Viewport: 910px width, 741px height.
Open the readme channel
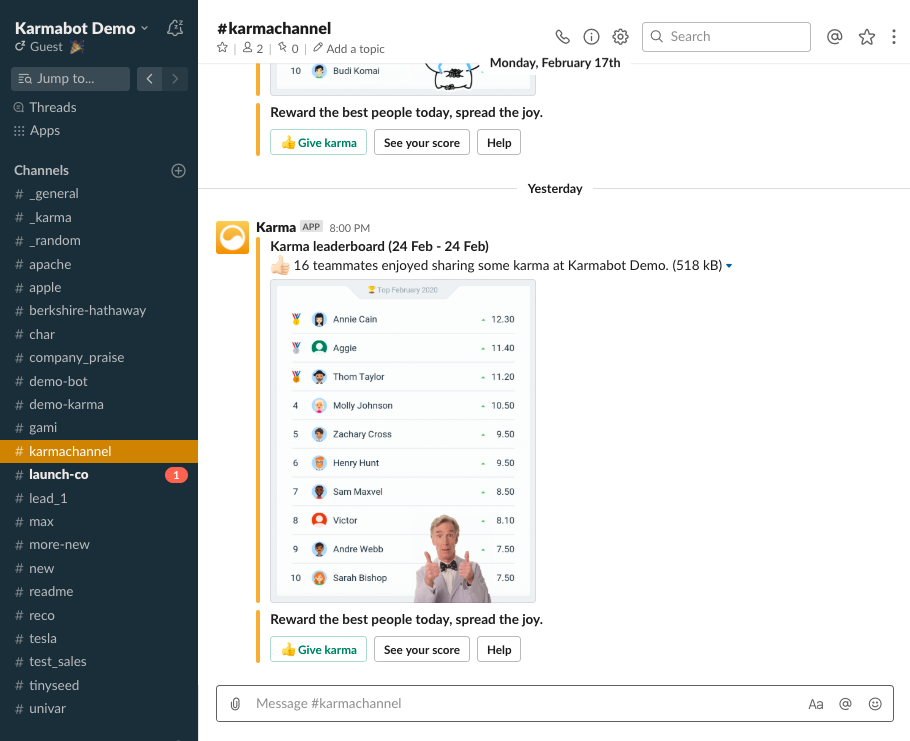99,592
